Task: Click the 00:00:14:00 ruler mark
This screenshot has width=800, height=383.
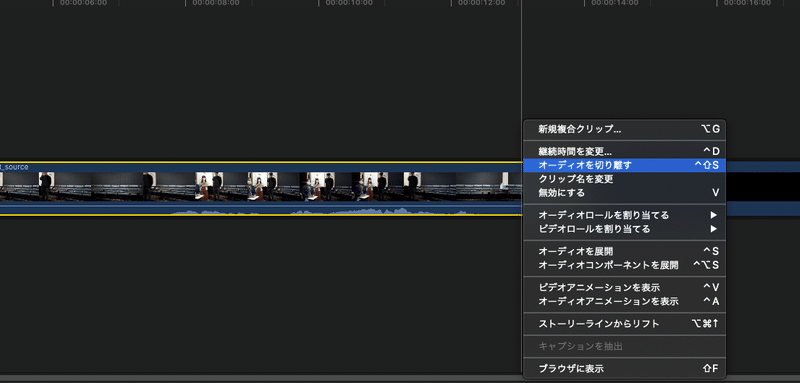Action: [x=615, y=3]
